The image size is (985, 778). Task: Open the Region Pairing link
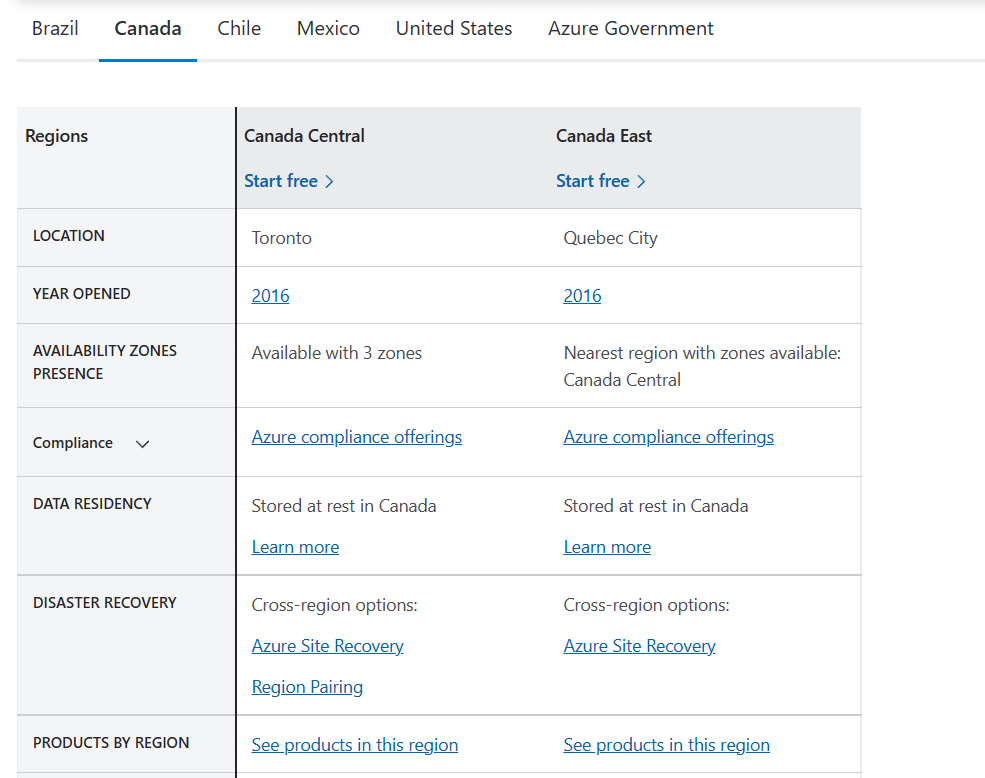click(x=307, y=687)
